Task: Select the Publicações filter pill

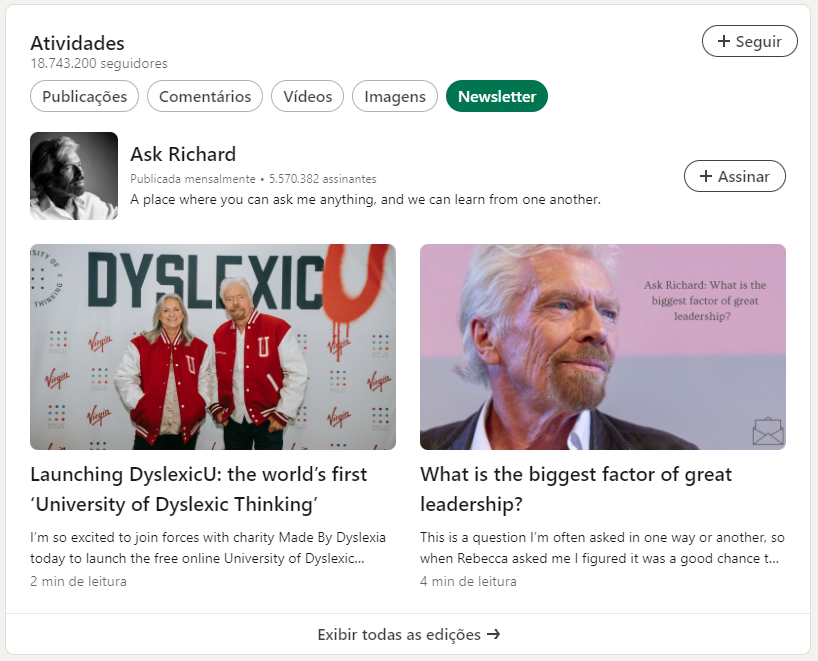Action: (84, 96)
